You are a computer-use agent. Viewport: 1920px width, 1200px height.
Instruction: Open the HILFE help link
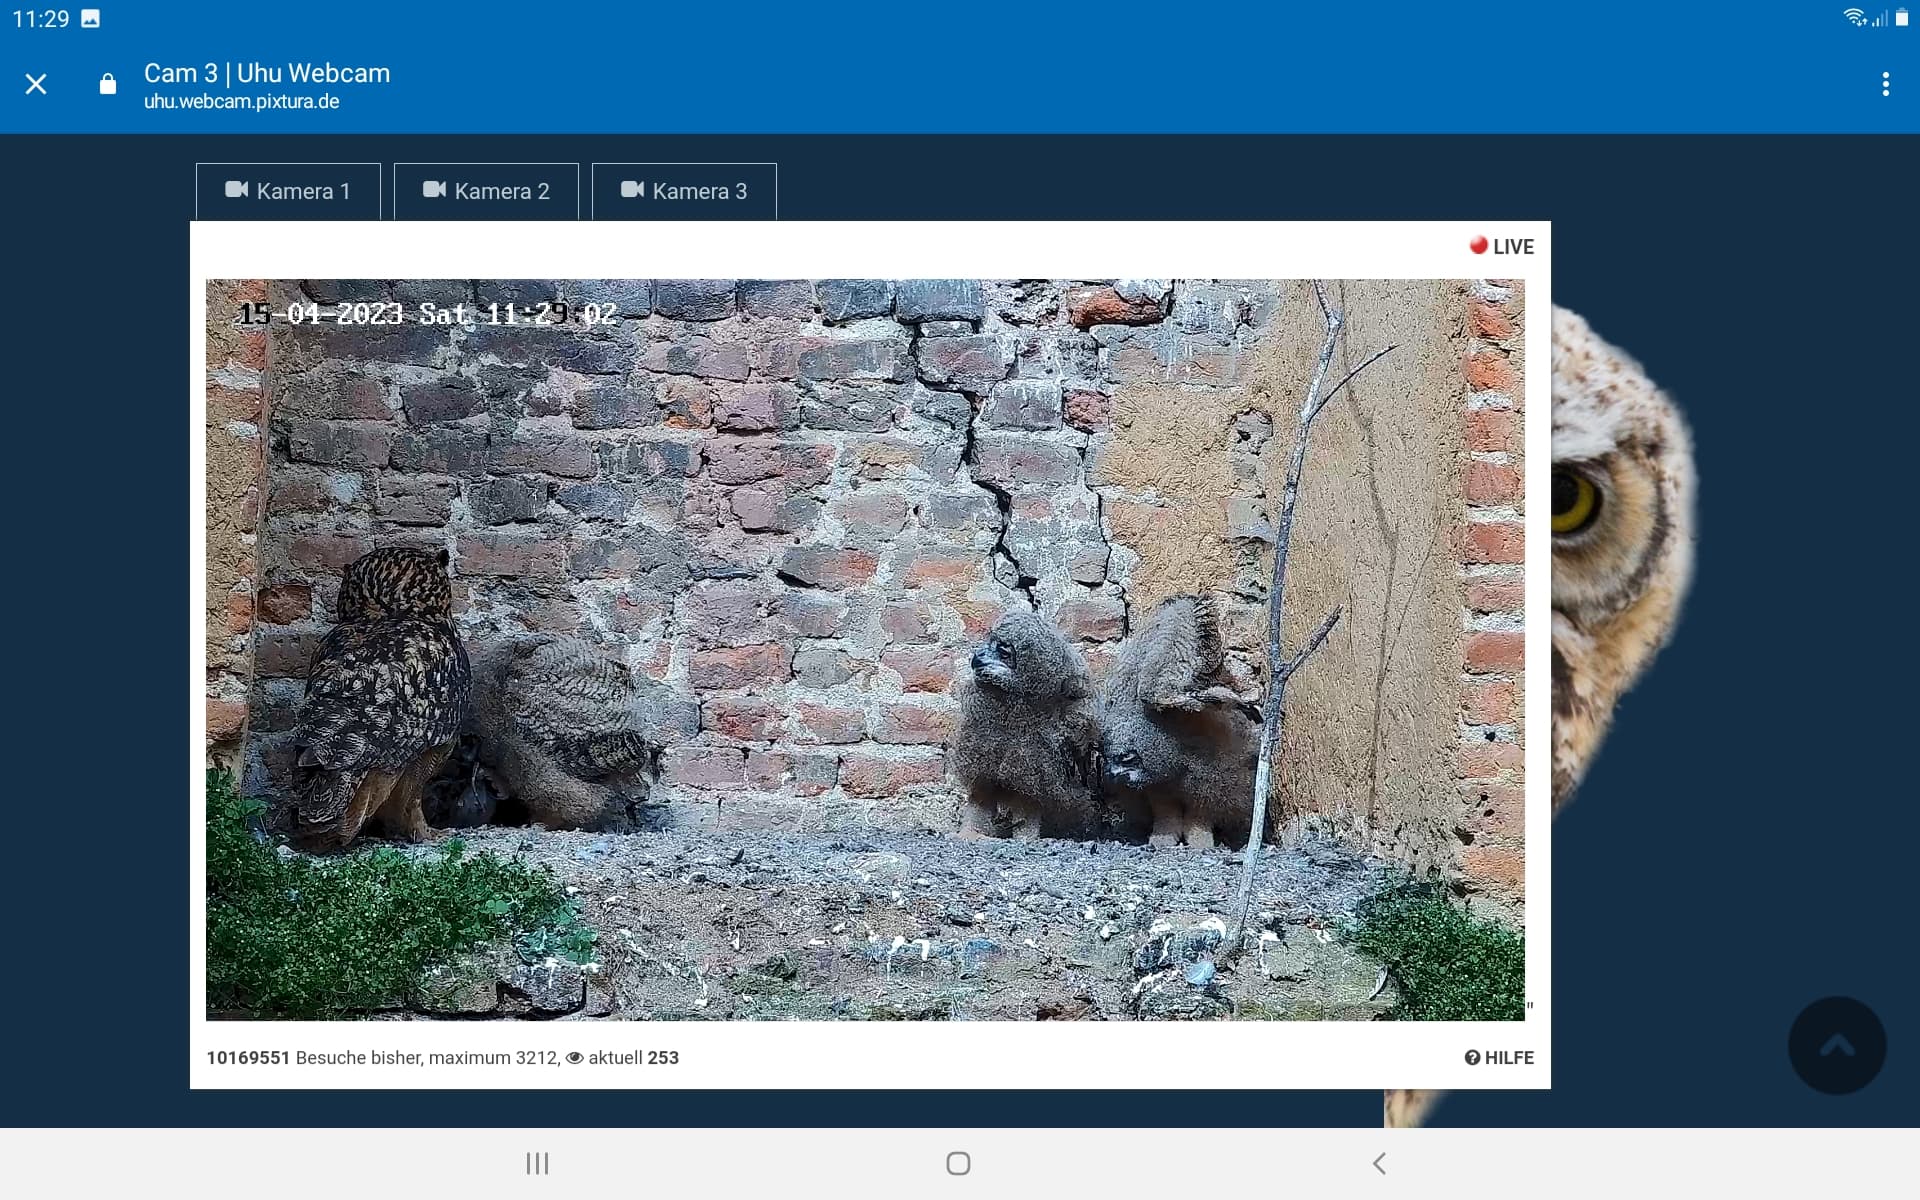pos(1499,1058)
